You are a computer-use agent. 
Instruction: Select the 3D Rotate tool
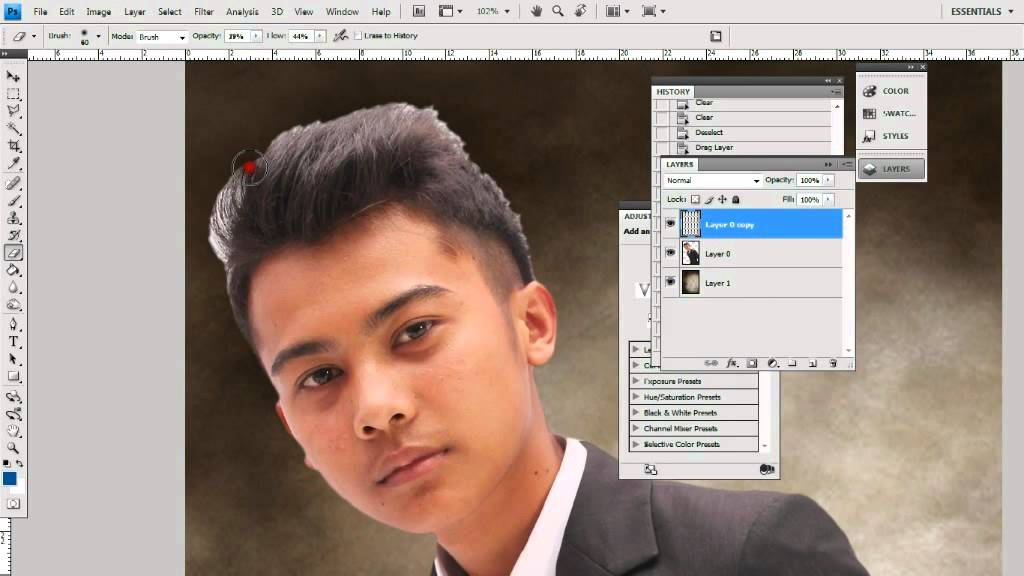tap(13, 396)
